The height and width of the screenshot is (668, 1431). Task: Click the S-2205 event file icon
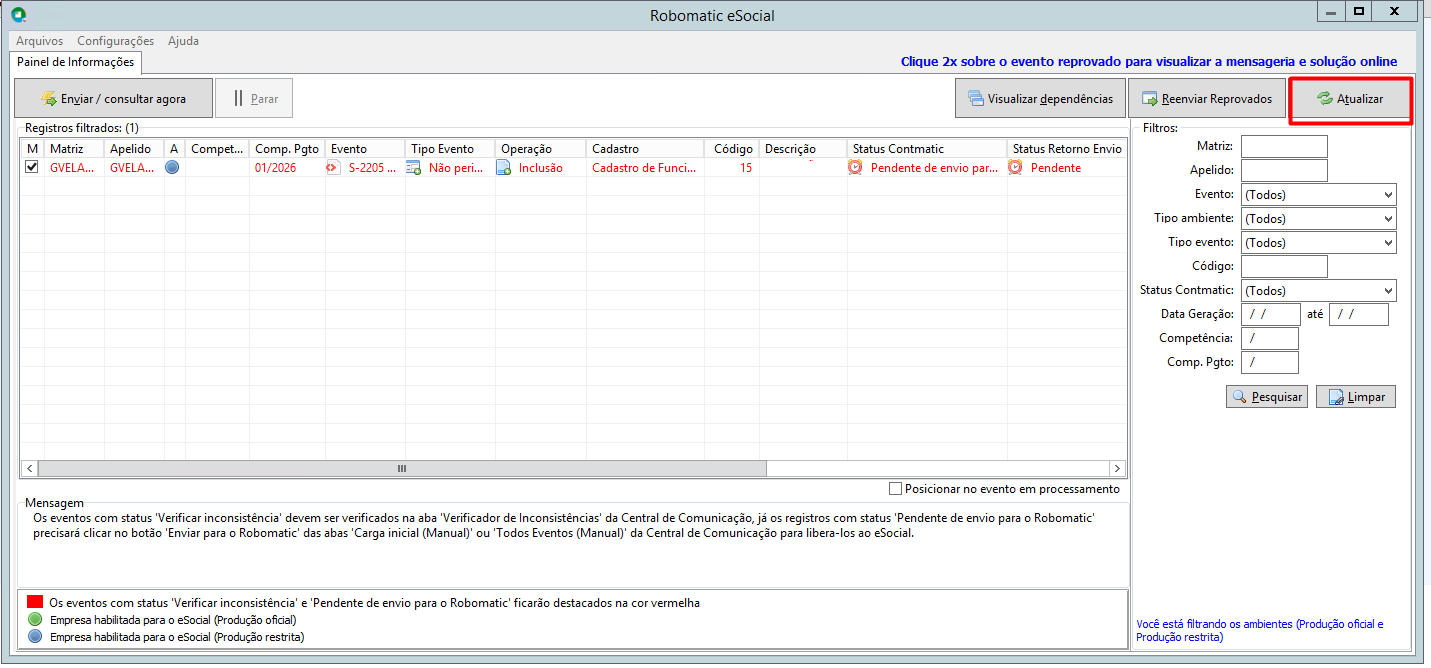pyautogui.click(x=334, y=168)
